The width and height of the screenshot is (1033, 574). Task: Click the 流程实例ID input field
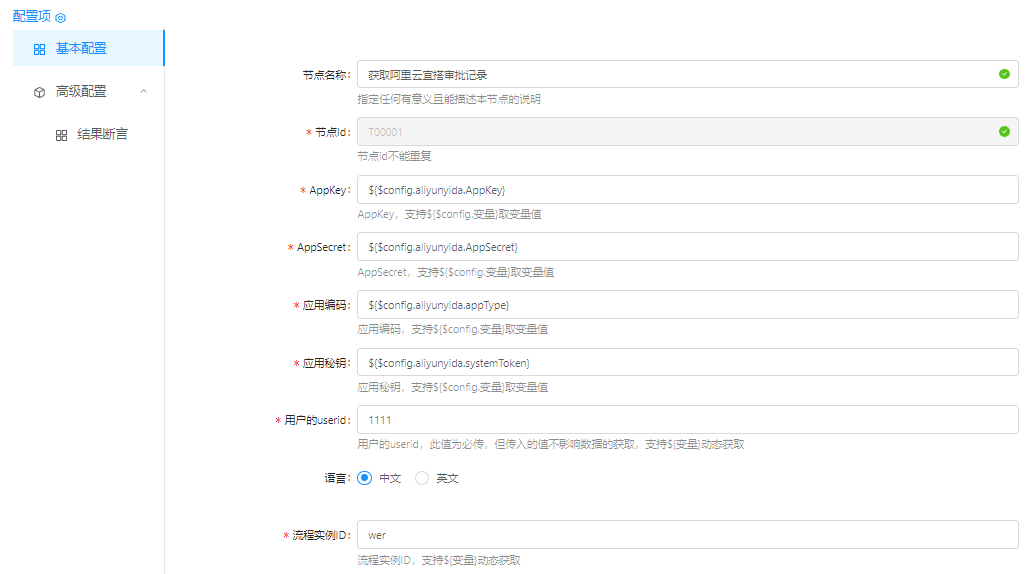686,535
